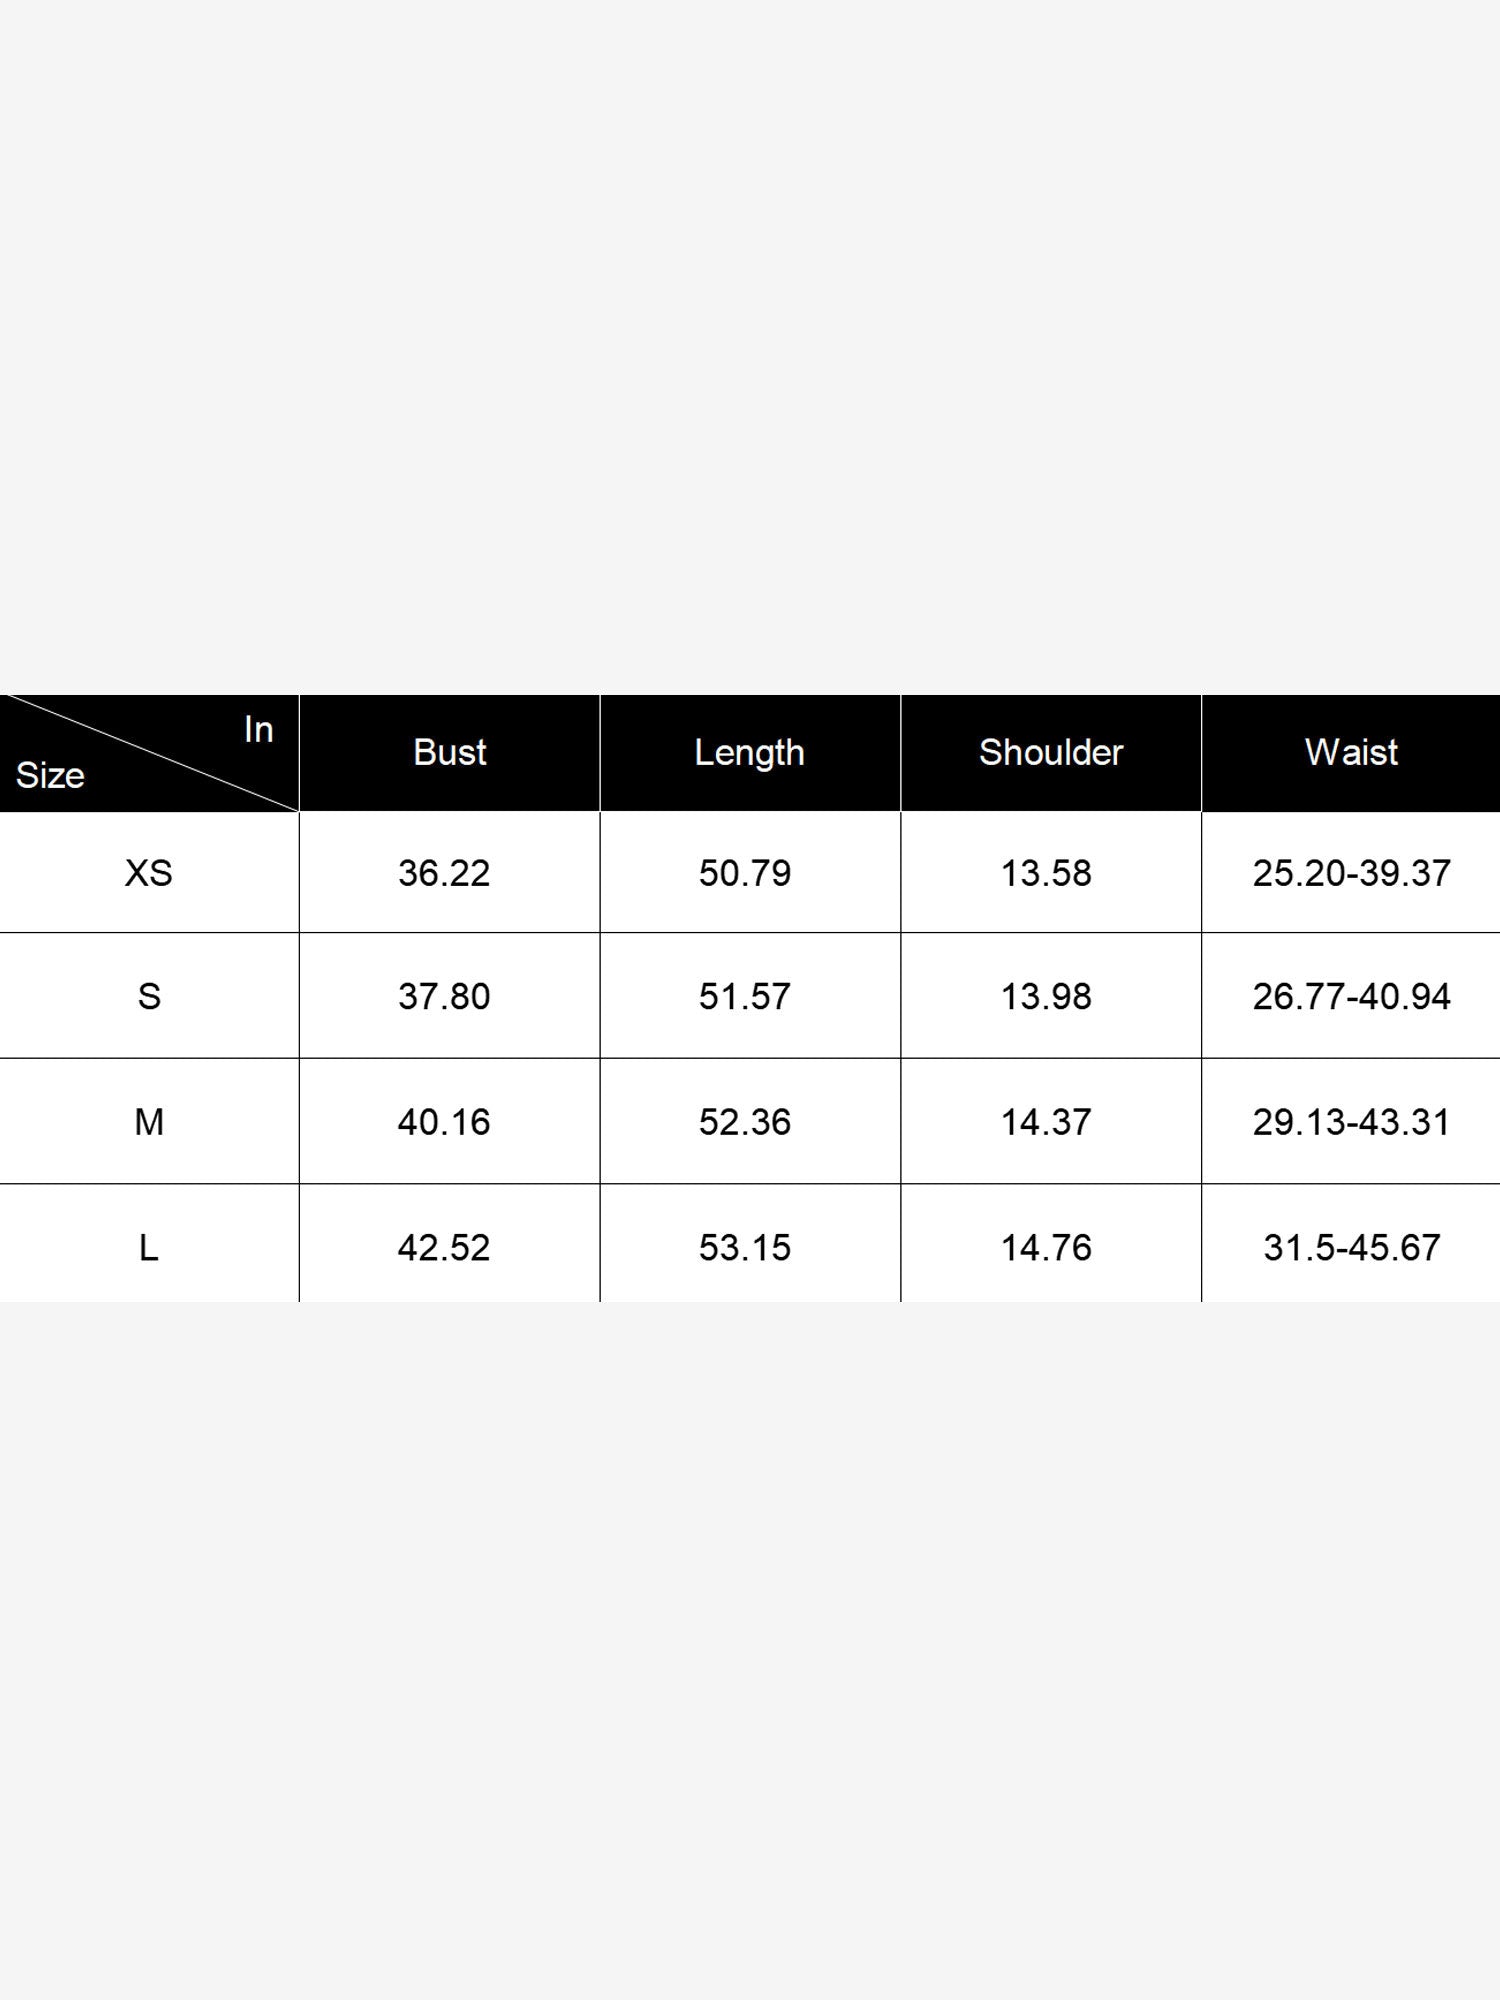Image resolution: width=1500 pixels, height=2000 pixels.
Task: Select the XS size row label
Action: [x=149, y=873]
